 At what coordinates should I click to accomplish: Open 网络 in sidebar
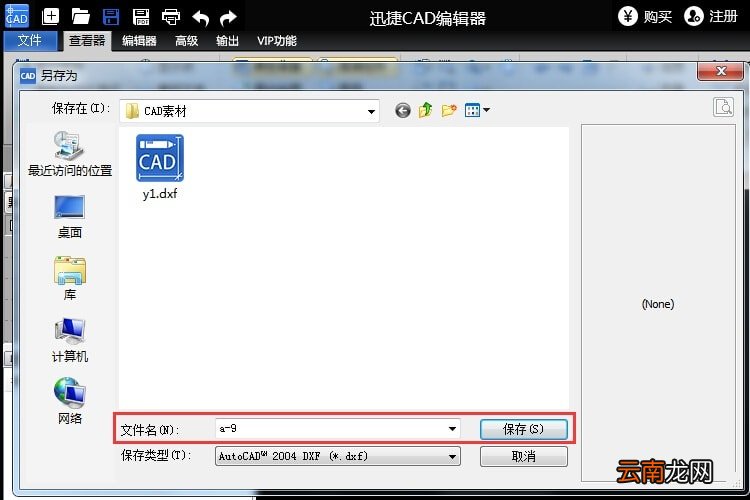click(x=70, y=401)
